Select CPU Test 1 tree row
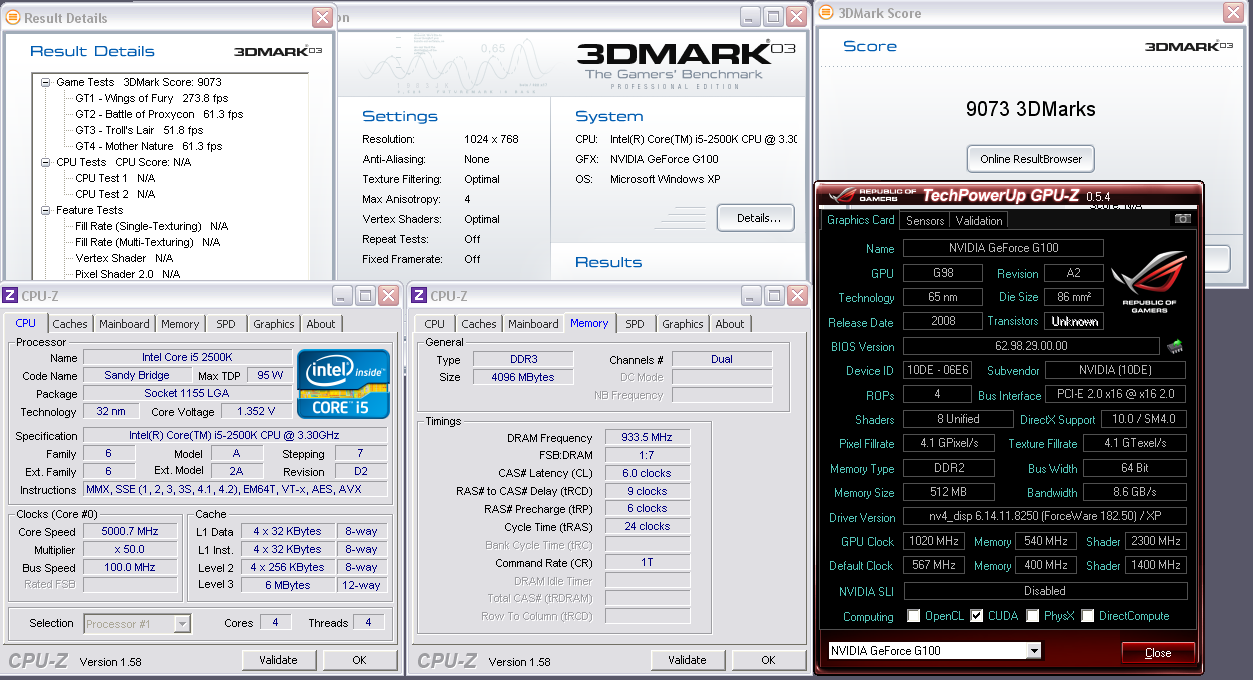This screenshot has width=1253, height=680. tap(115, 178)
